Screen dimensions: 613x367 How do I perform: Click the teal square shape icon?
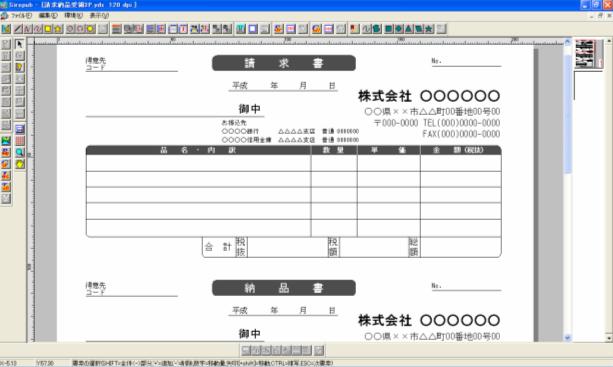(x=388, y=29)
